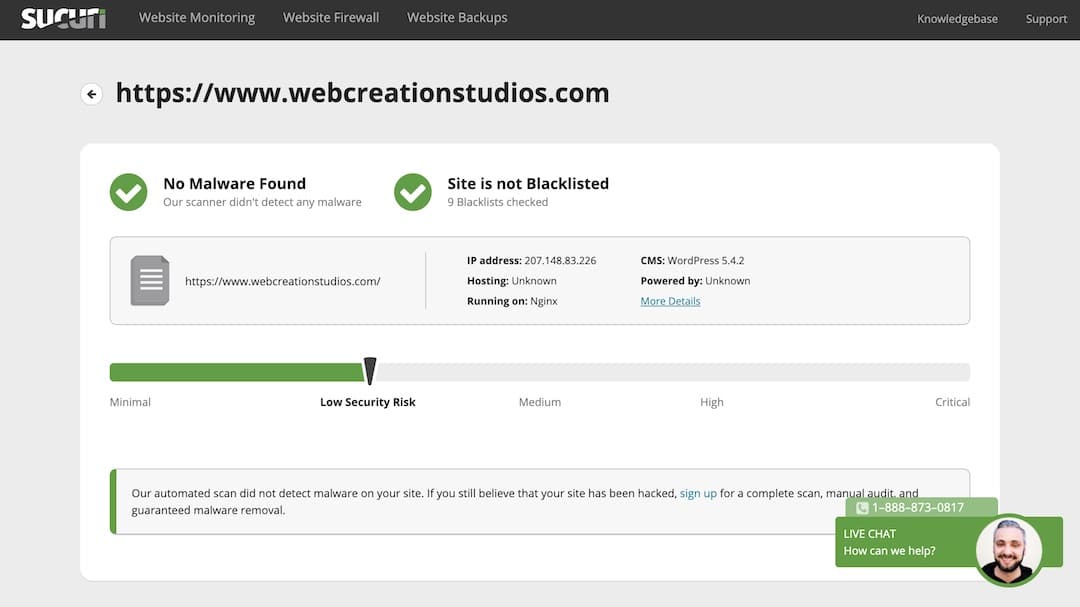The width and height of the screenshot is (1080, 607).
Task: Open Website Monitoring menu
Action: pyautogui.click(x=197, y=18)
